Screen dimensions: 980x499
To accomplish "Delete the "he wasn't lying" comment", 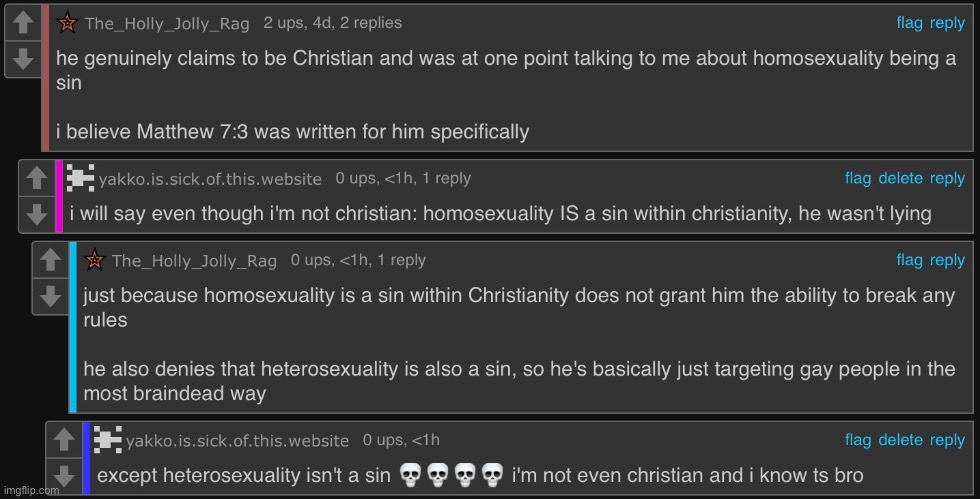I will click(900, 178).
